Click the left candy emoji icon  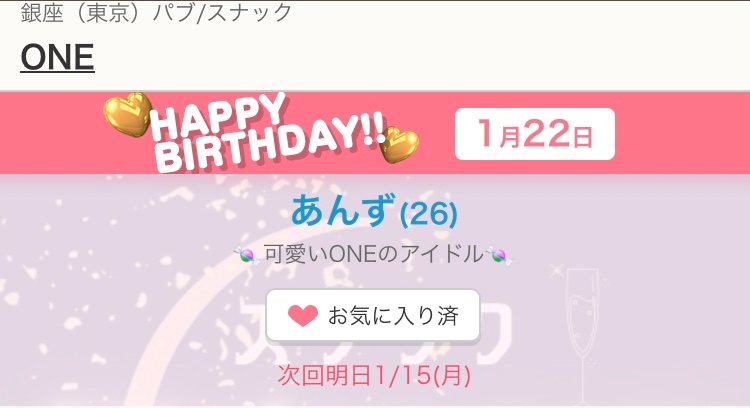(247, 255)
